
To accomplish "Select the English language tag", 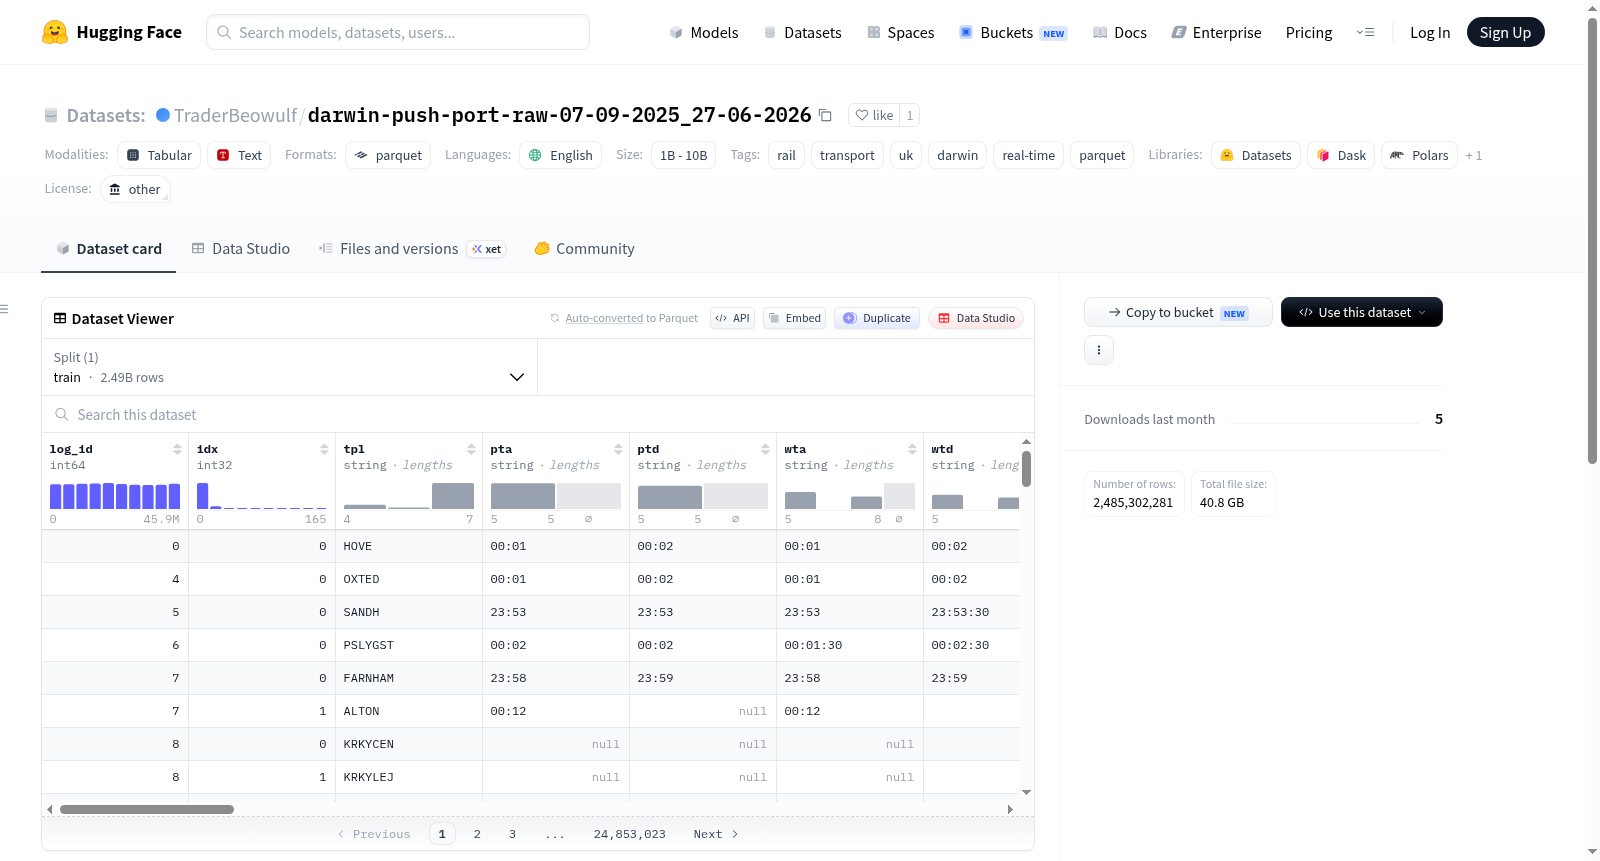I will pyautogui.click(x=560, y=155).
